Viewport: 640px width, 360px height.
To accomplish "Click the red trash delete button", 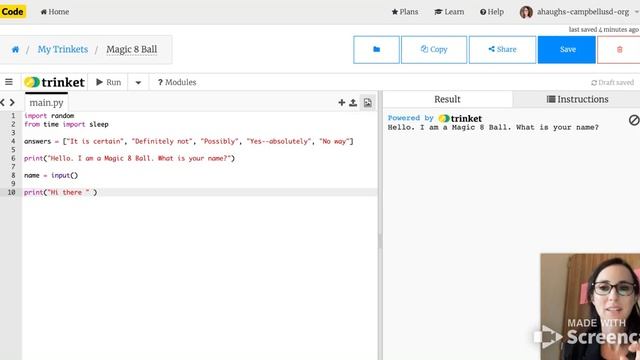I will click(x=619, y=49).
